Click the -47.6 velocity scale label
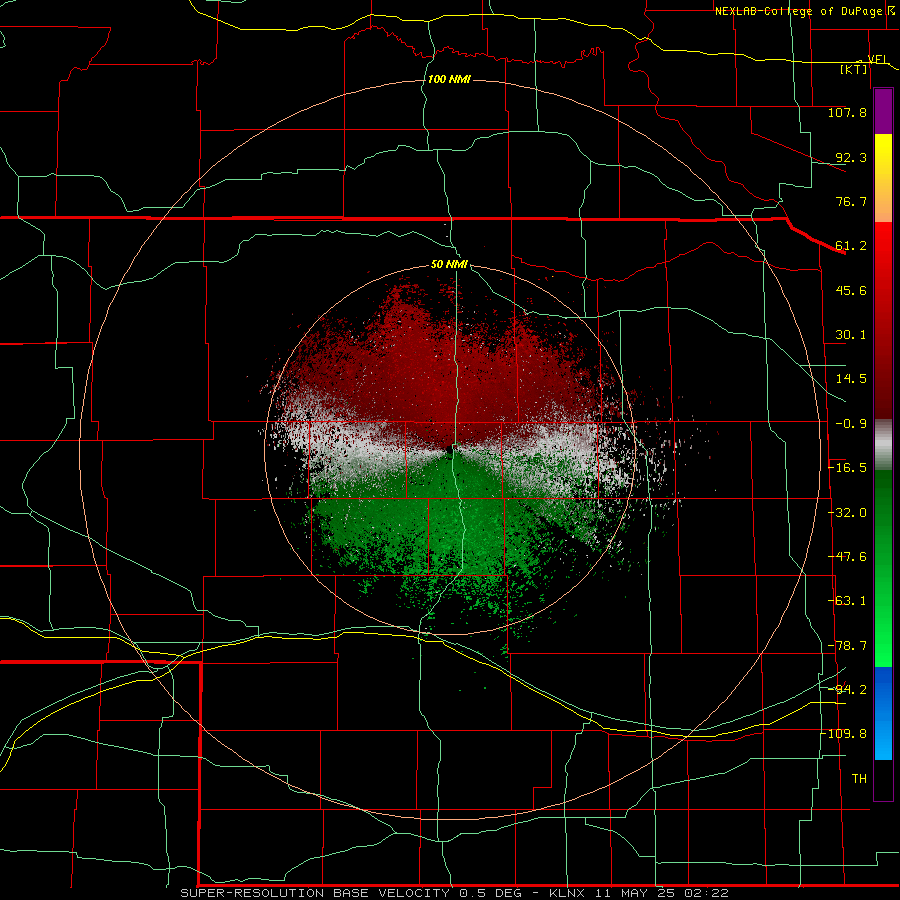The image size is (900, 900). pos(847,557)
